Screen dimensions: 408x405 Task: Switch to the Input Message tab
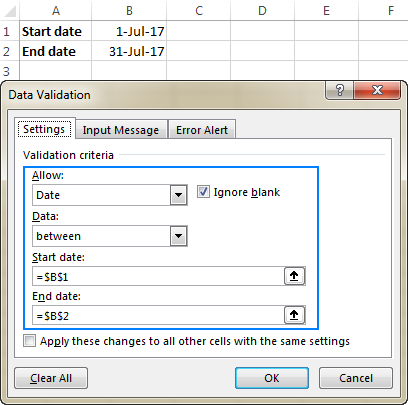[121, 130]
